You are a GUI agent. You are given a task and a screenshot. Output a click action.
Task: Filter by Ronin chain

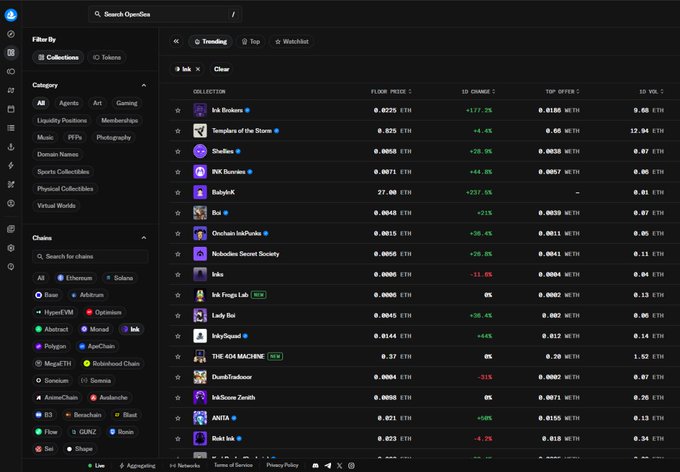(x=122, y=432)
